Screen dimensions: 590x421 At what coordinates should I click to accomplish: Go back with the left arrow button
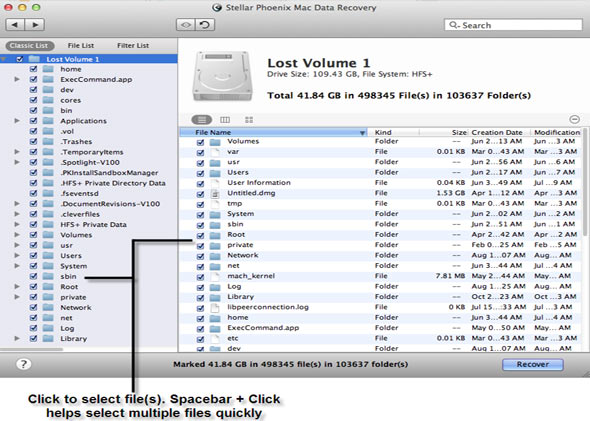tap(15, 25)
